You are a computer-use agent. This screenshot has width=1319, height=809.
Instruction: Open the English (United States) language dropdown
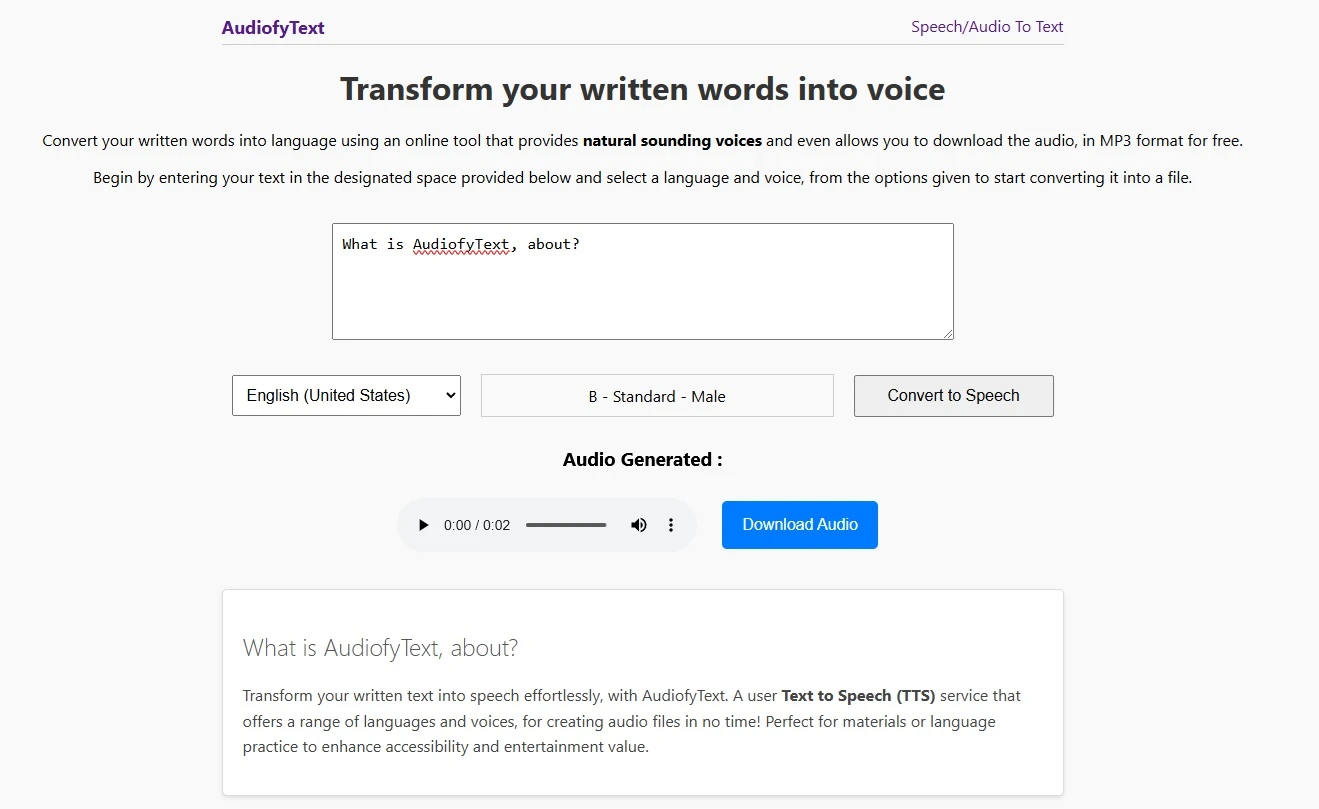click(345, 395)
